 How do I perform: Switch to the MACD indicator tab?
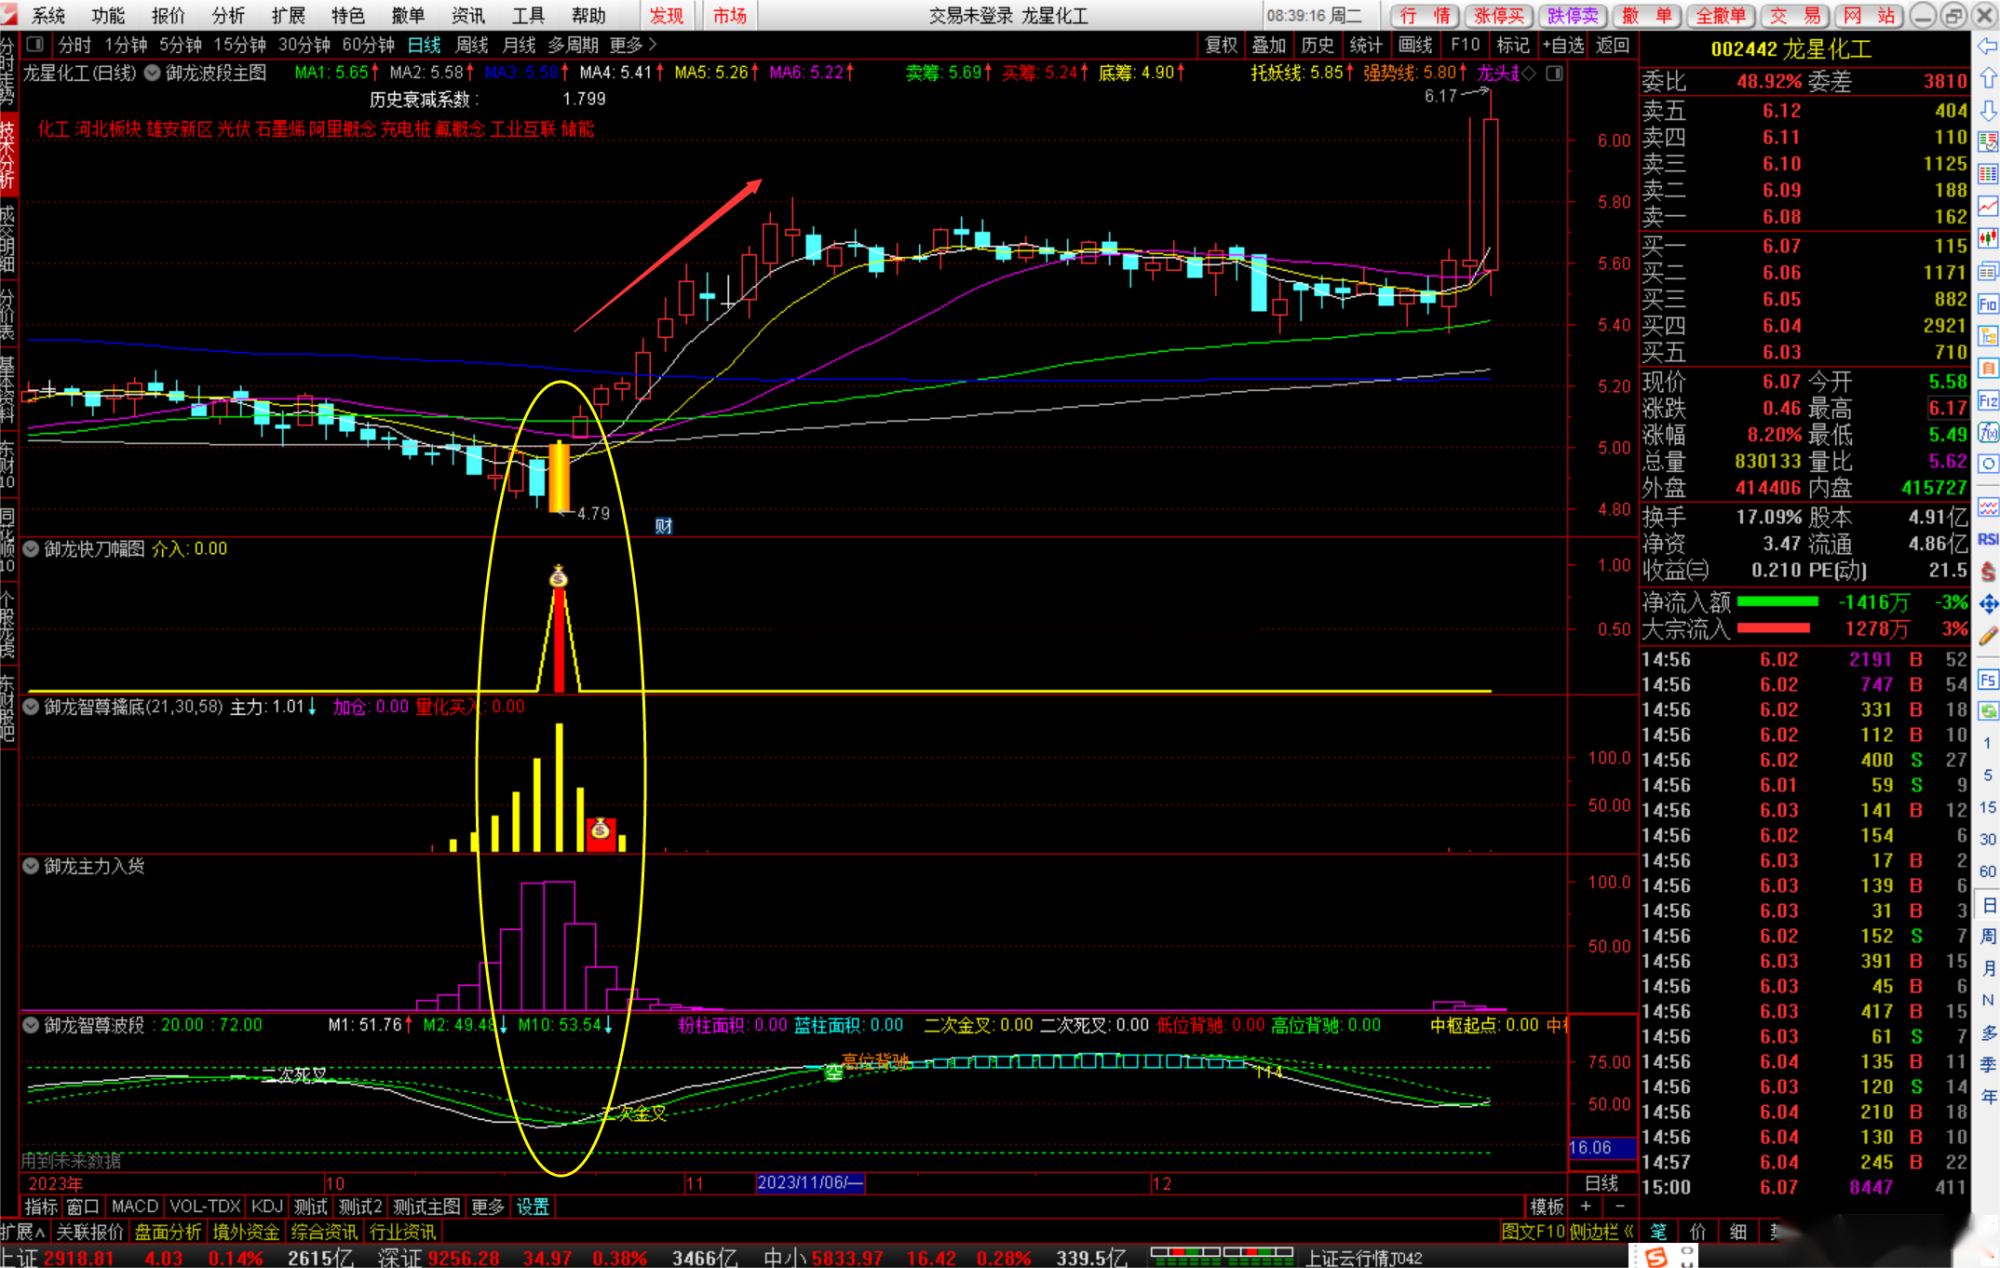pyautogui.click(x=134, y=1207)
